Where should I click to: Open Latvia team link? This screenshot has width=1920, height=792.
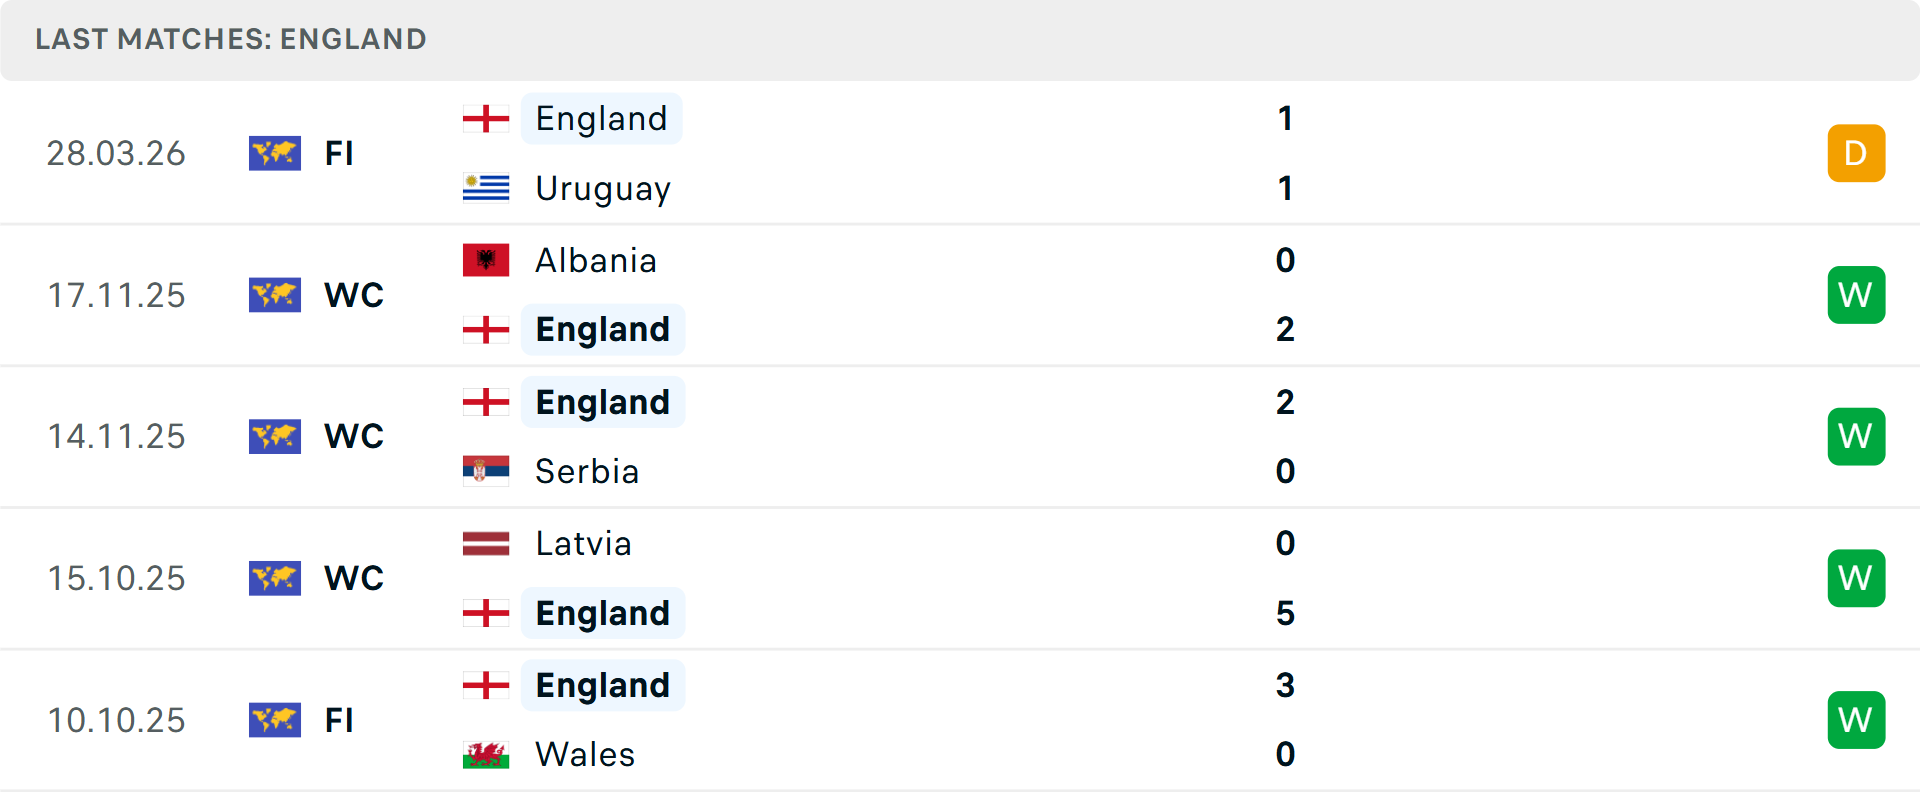[x=583, y=543]
